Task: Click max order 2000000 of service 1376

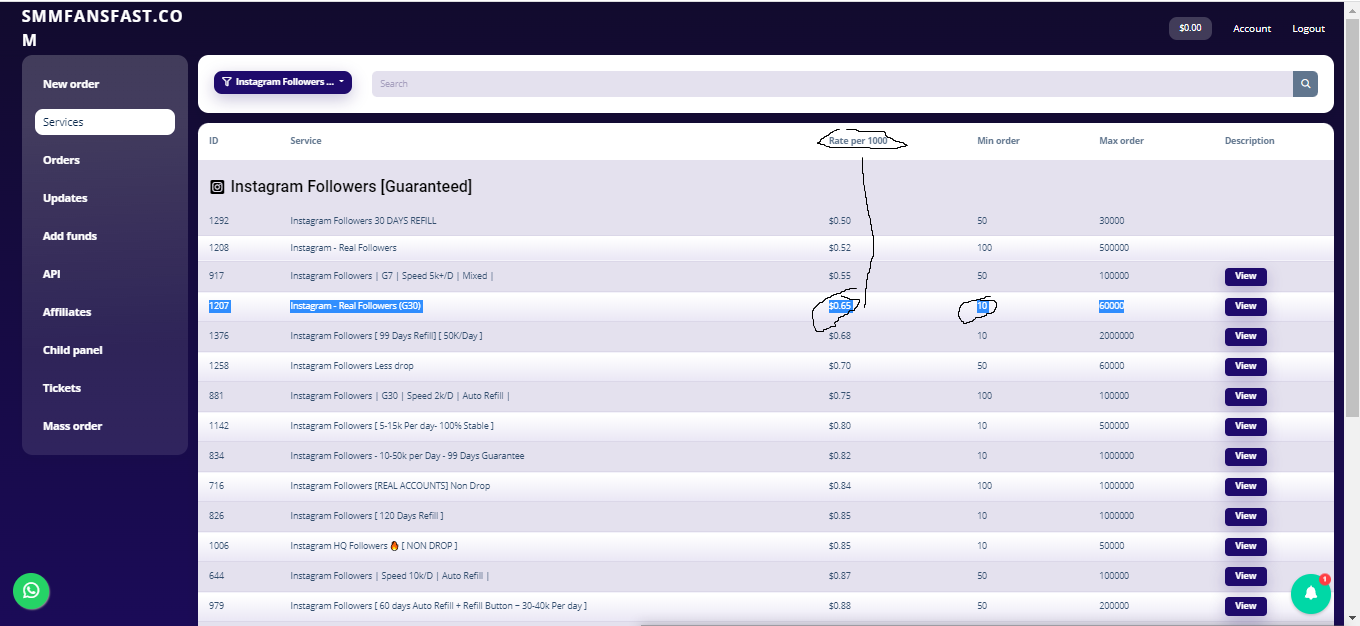Action: coord(1117,336)
